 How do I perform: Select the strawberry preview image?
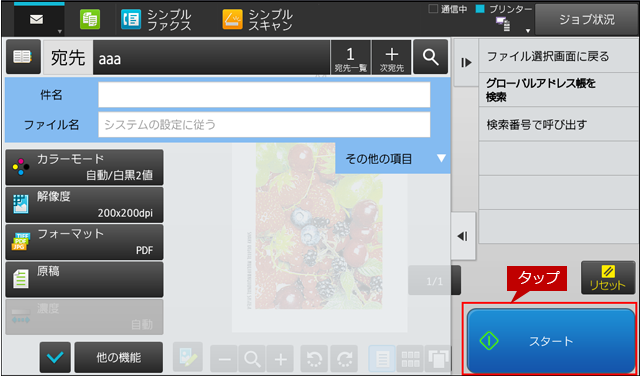[x=319, y=226]
